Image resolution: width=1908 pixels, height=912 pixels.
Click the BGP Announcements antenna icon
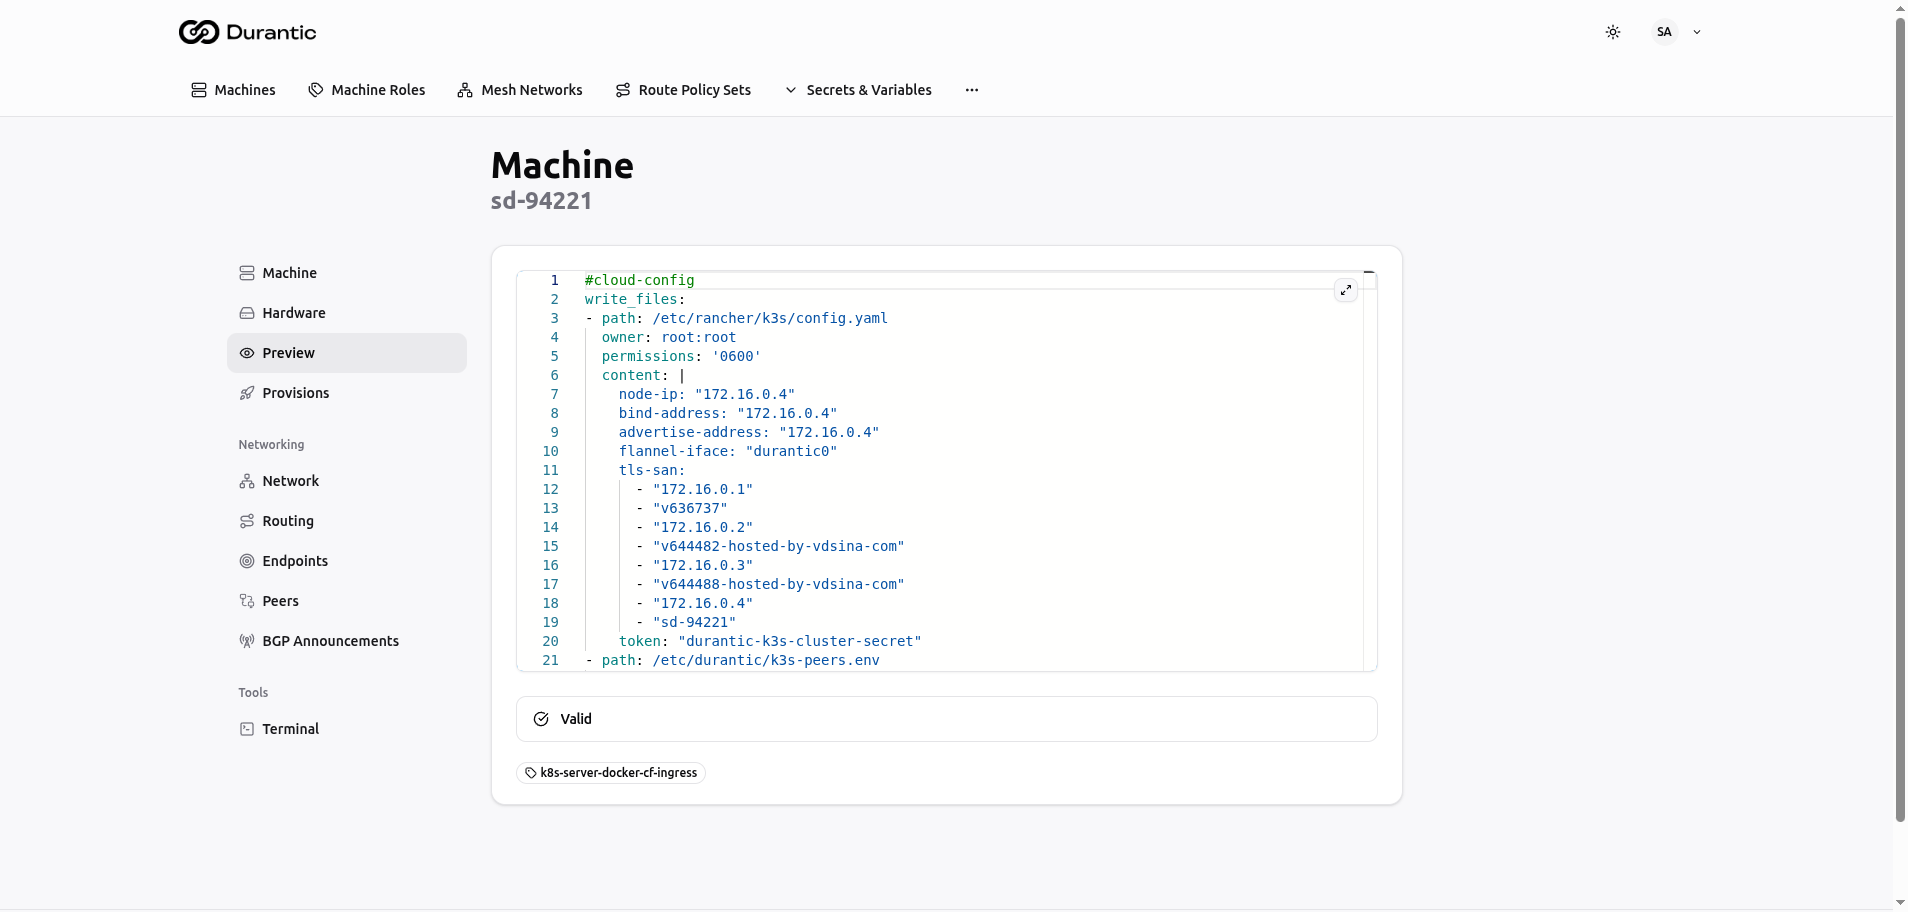[247, 641]
